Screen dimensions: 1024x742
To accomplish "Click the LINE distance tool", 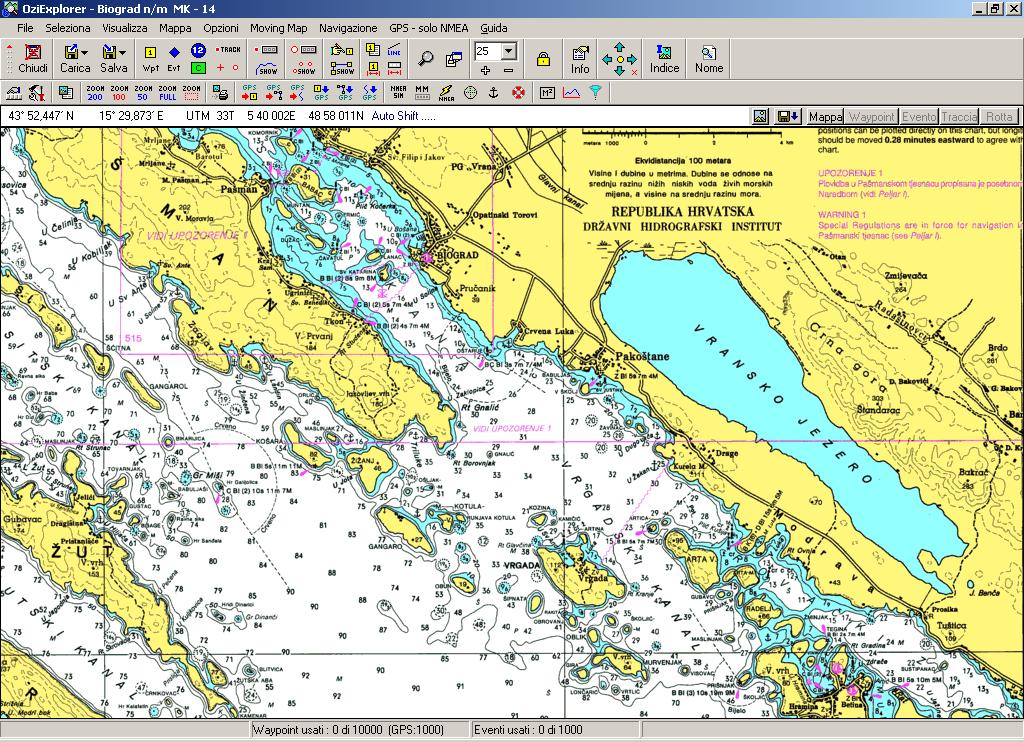I will (x=394, y=50).
